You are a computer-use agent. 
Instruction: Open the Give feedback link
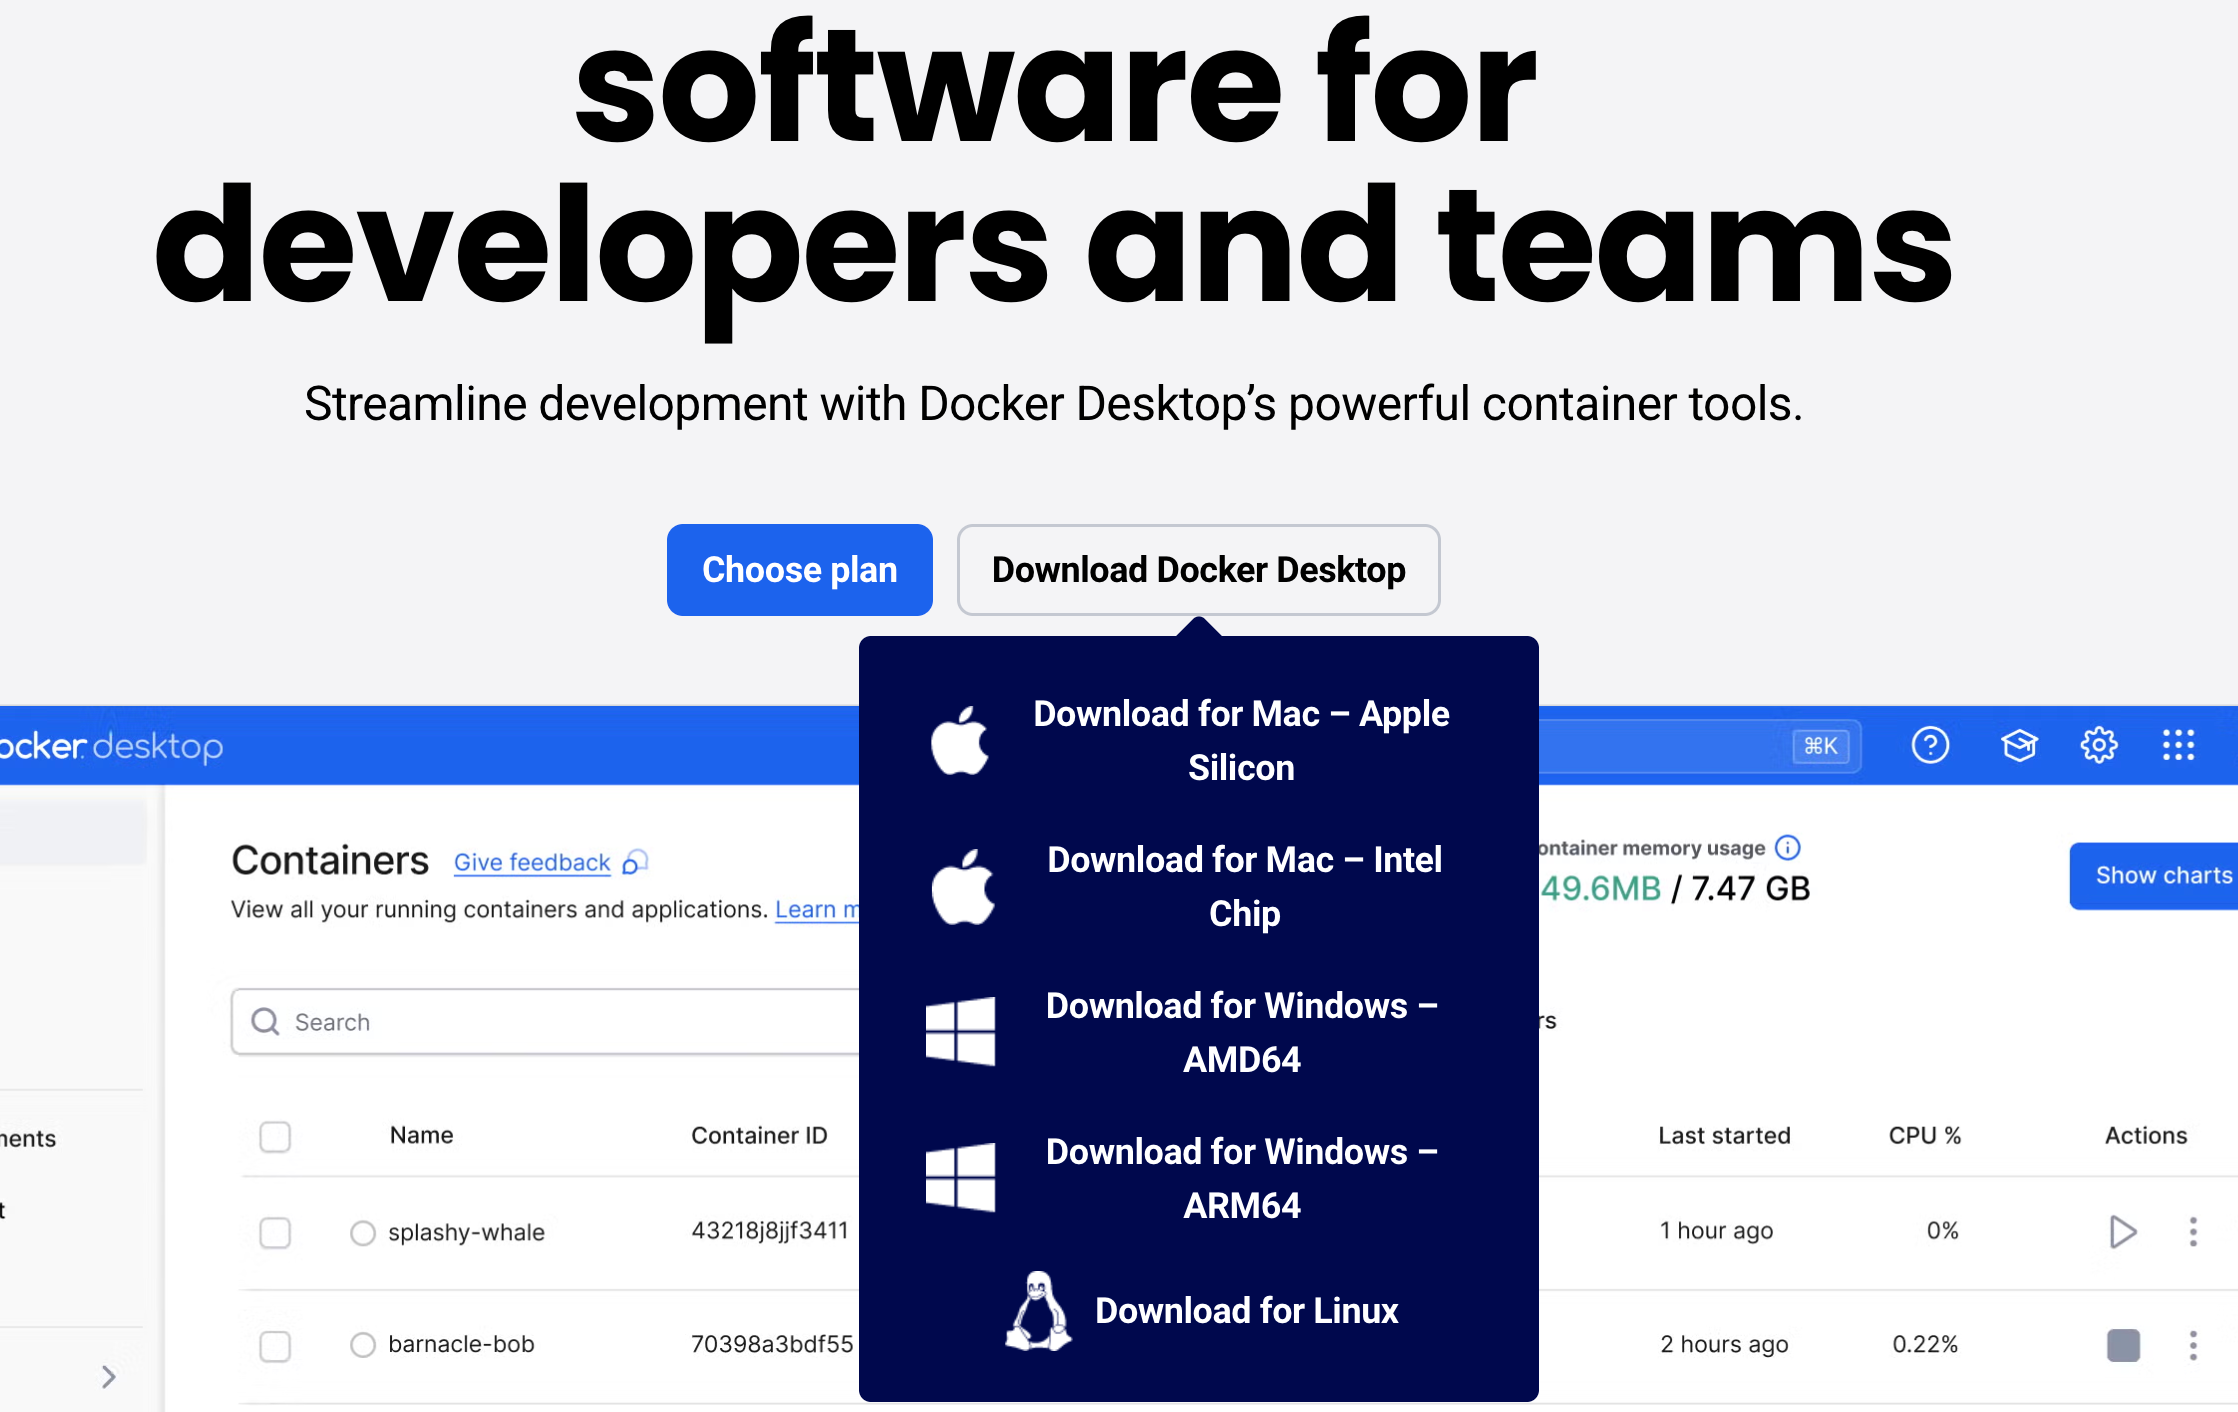tap(532, 862)
